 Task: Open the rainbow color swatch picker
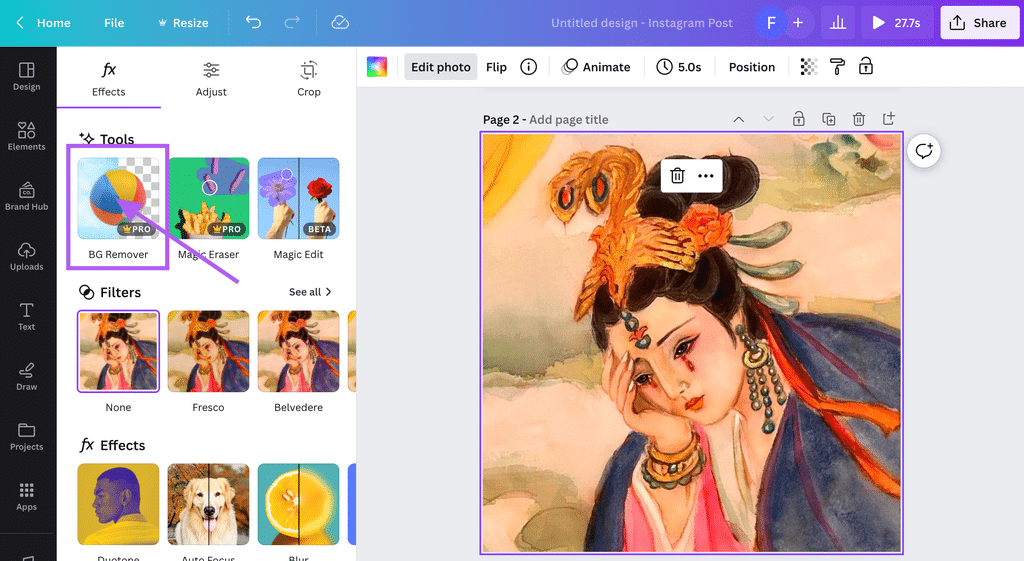point(377,67)
